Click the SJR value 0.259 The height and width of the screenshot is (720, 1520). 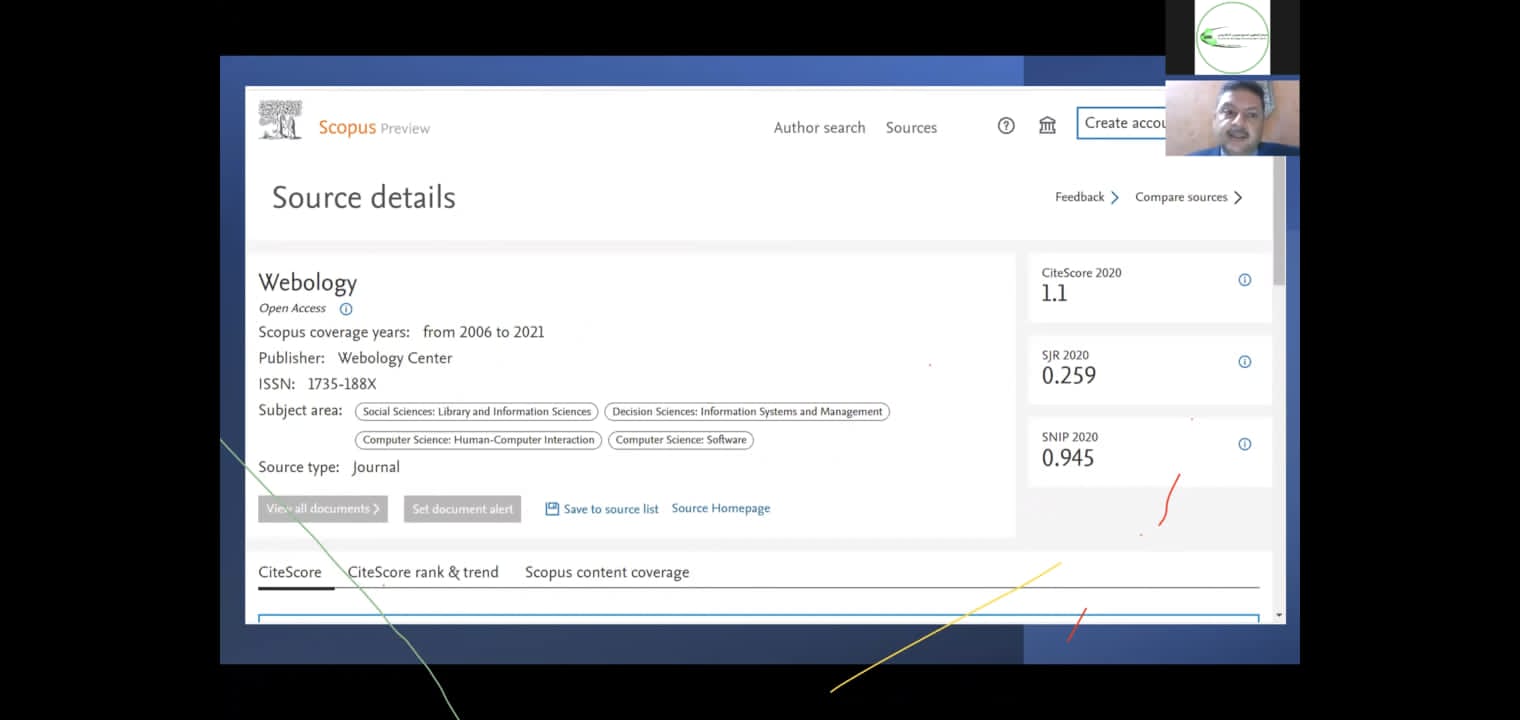click(x=1069, y=376)
